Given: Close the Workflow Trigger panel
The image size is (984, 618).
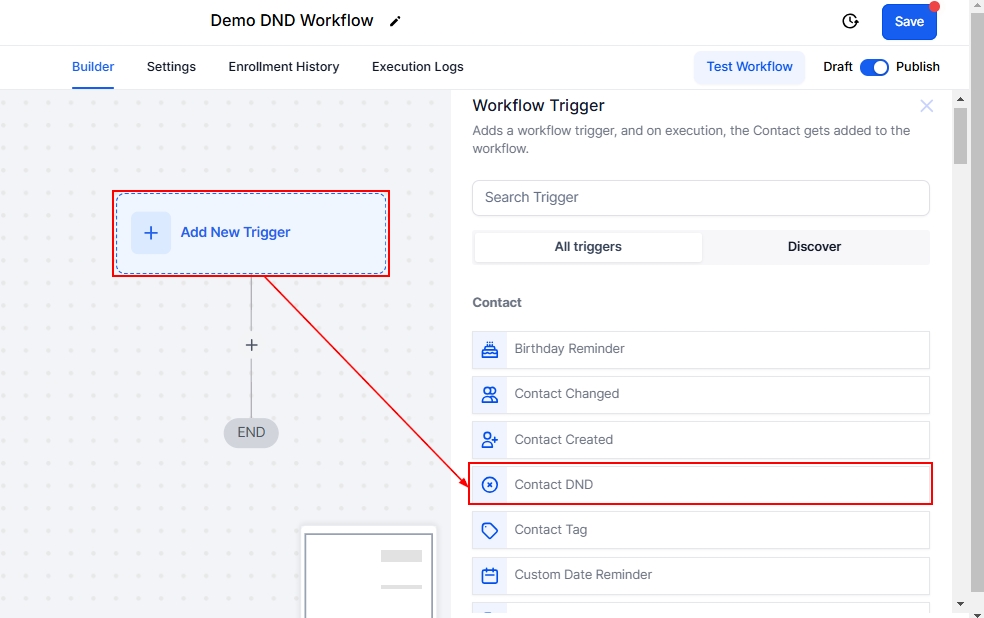Looking at the screenshot, I should coord(926,106).
